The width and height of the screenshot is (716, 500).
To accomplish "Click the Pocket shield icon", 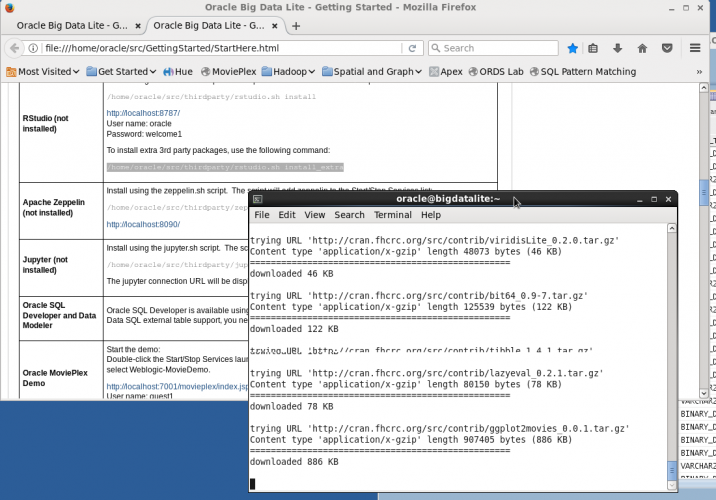I will click(x=667, y=48).
